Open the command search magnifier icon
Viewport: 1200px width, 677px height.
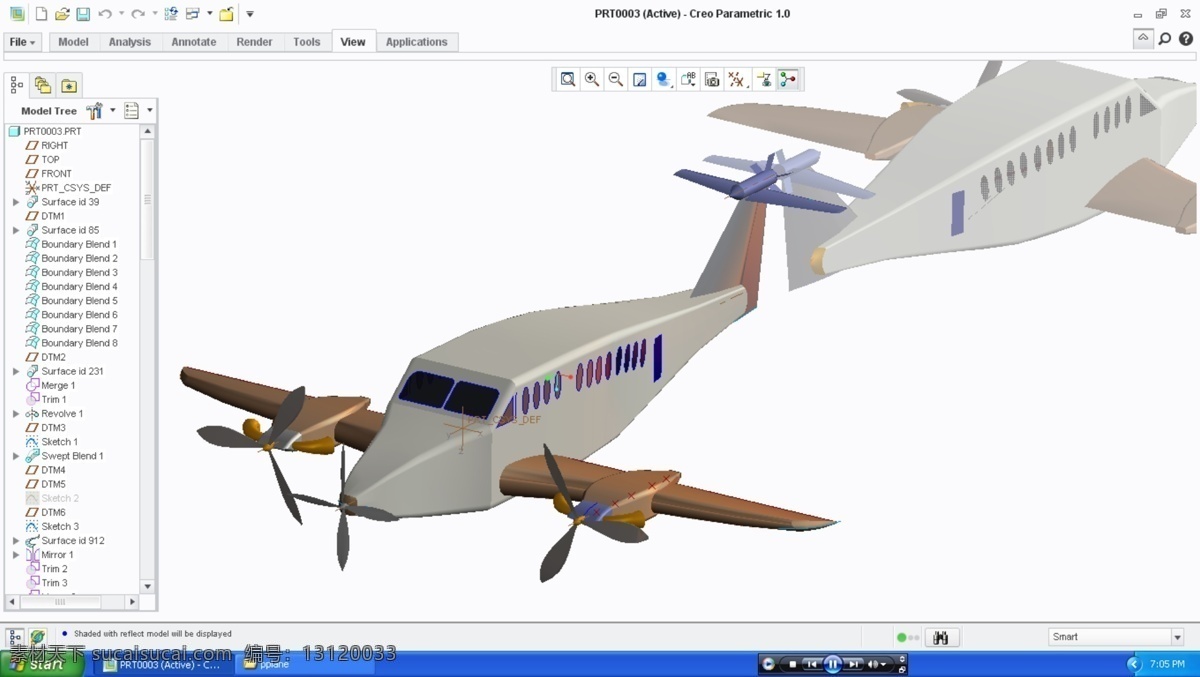1165,39
